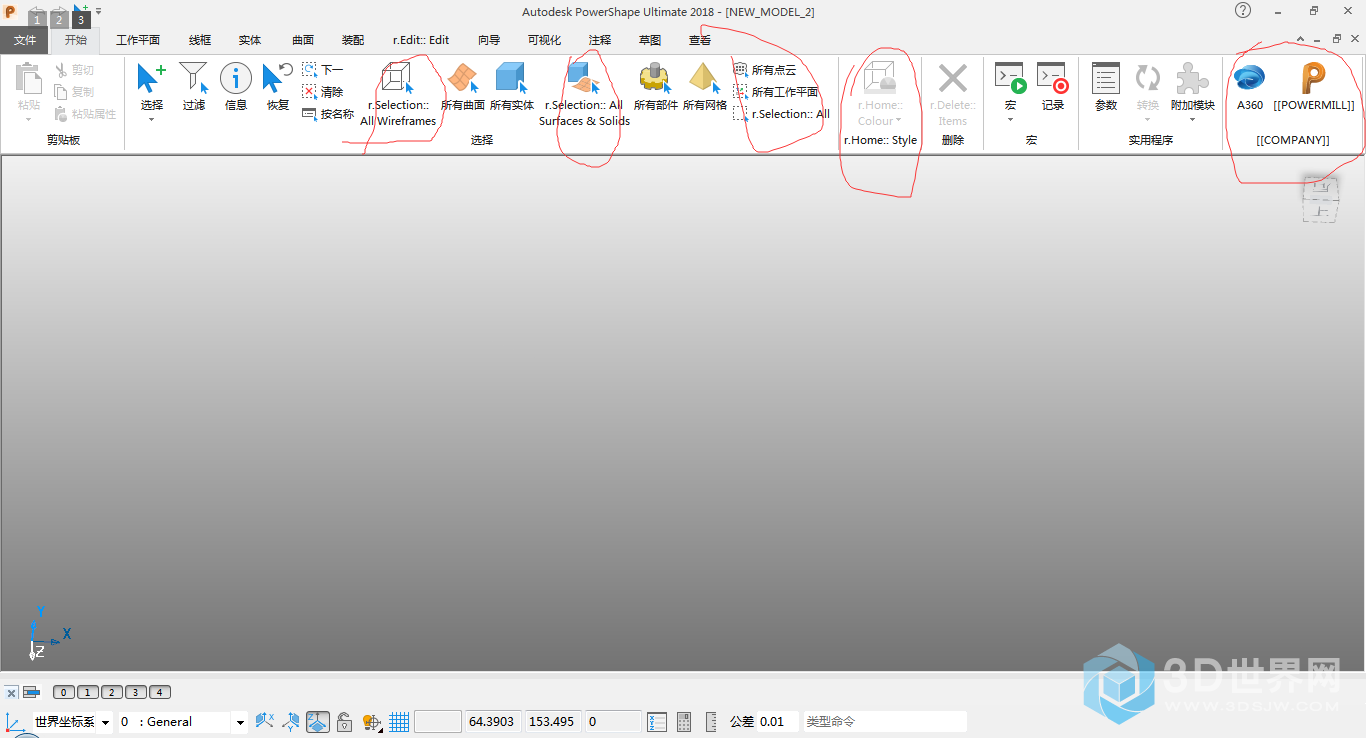Open the 过滤 (Filter) selection tool
Image resolution: width=1366 pixels, height=738 pixels.
pos(194,78)
